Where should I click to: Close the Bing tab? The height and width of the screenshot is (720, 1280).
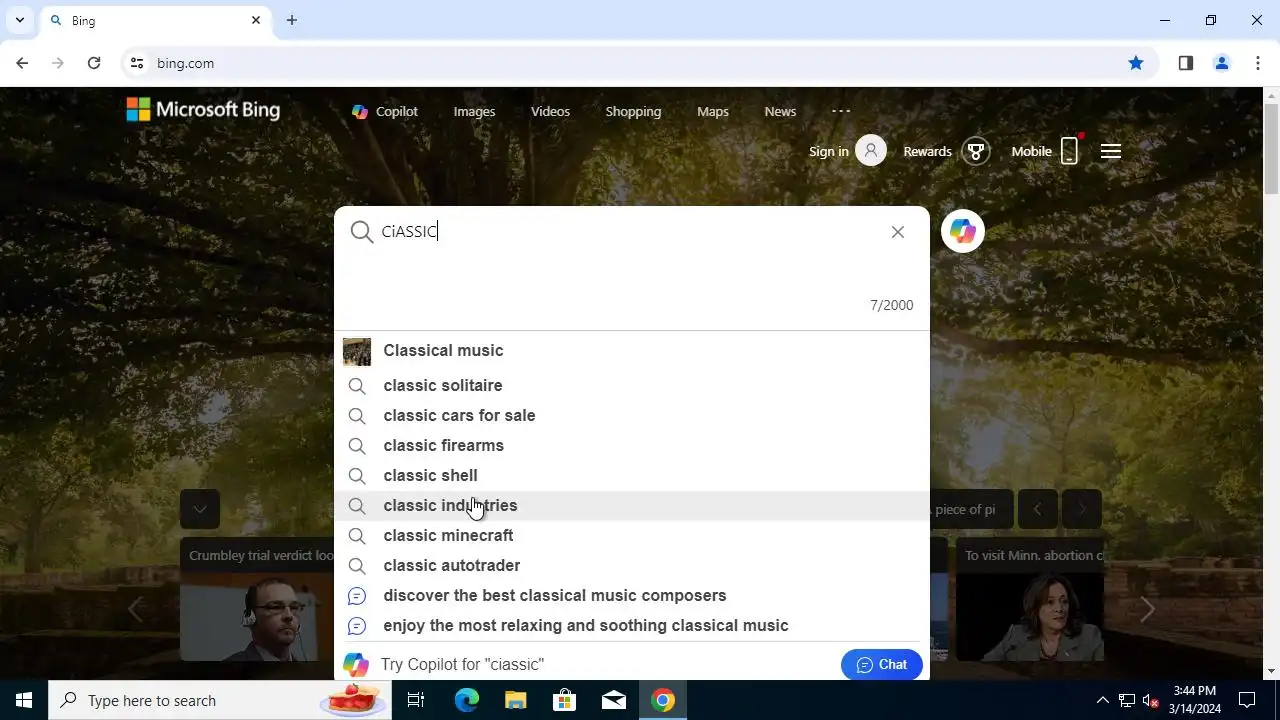coord(256,20)
